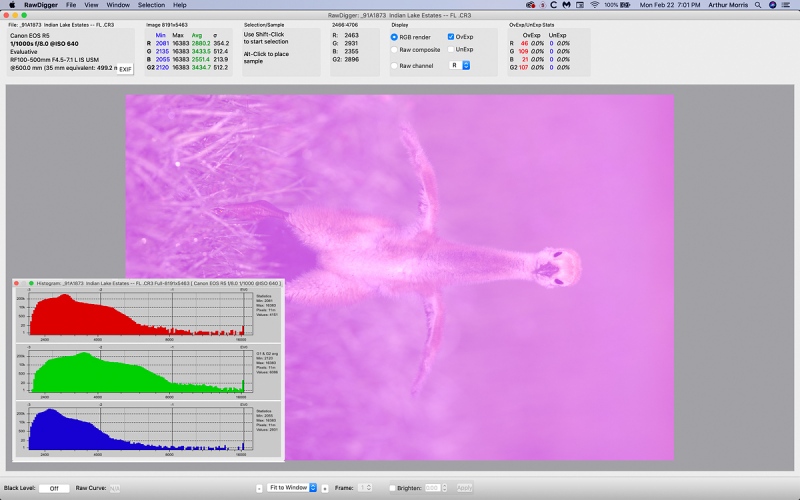
Task: Select the Raw composite radio button
Action: 394,50
